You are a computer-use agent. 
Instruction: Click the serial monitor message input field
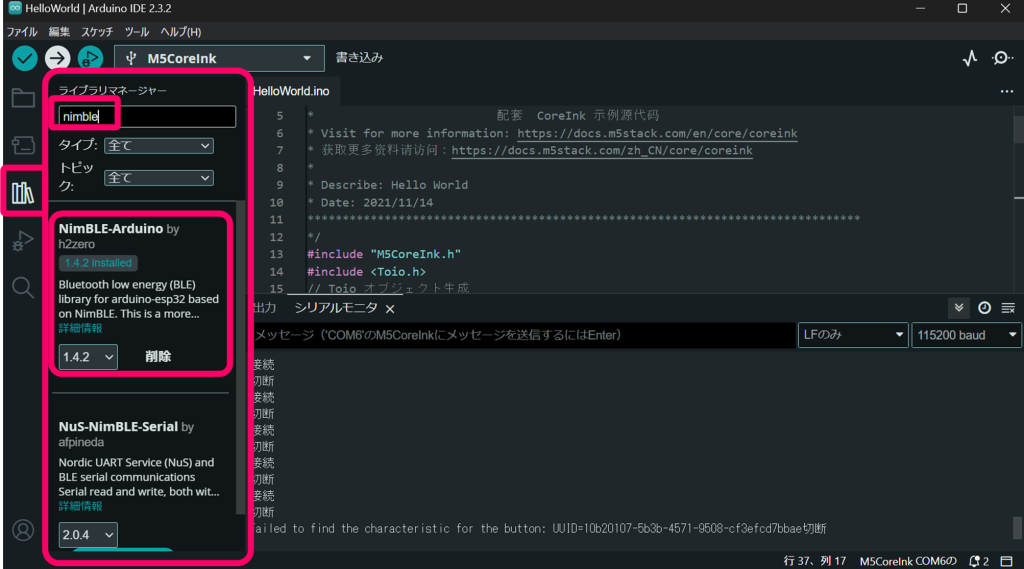pyautogui.click(x=524, y=335)
